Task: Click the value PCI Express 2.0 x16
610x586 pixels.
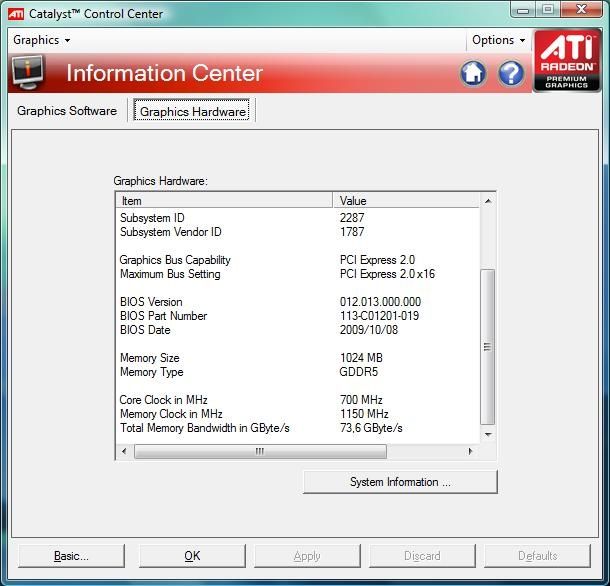Action: (387, 274)
